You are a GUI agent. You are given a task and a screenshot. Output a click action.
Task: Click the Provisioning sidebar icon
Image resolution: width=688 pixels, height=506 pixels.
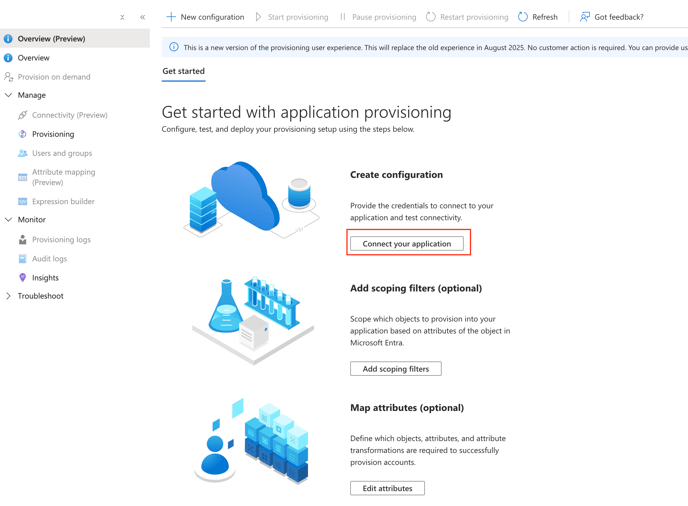click(22, 134)
